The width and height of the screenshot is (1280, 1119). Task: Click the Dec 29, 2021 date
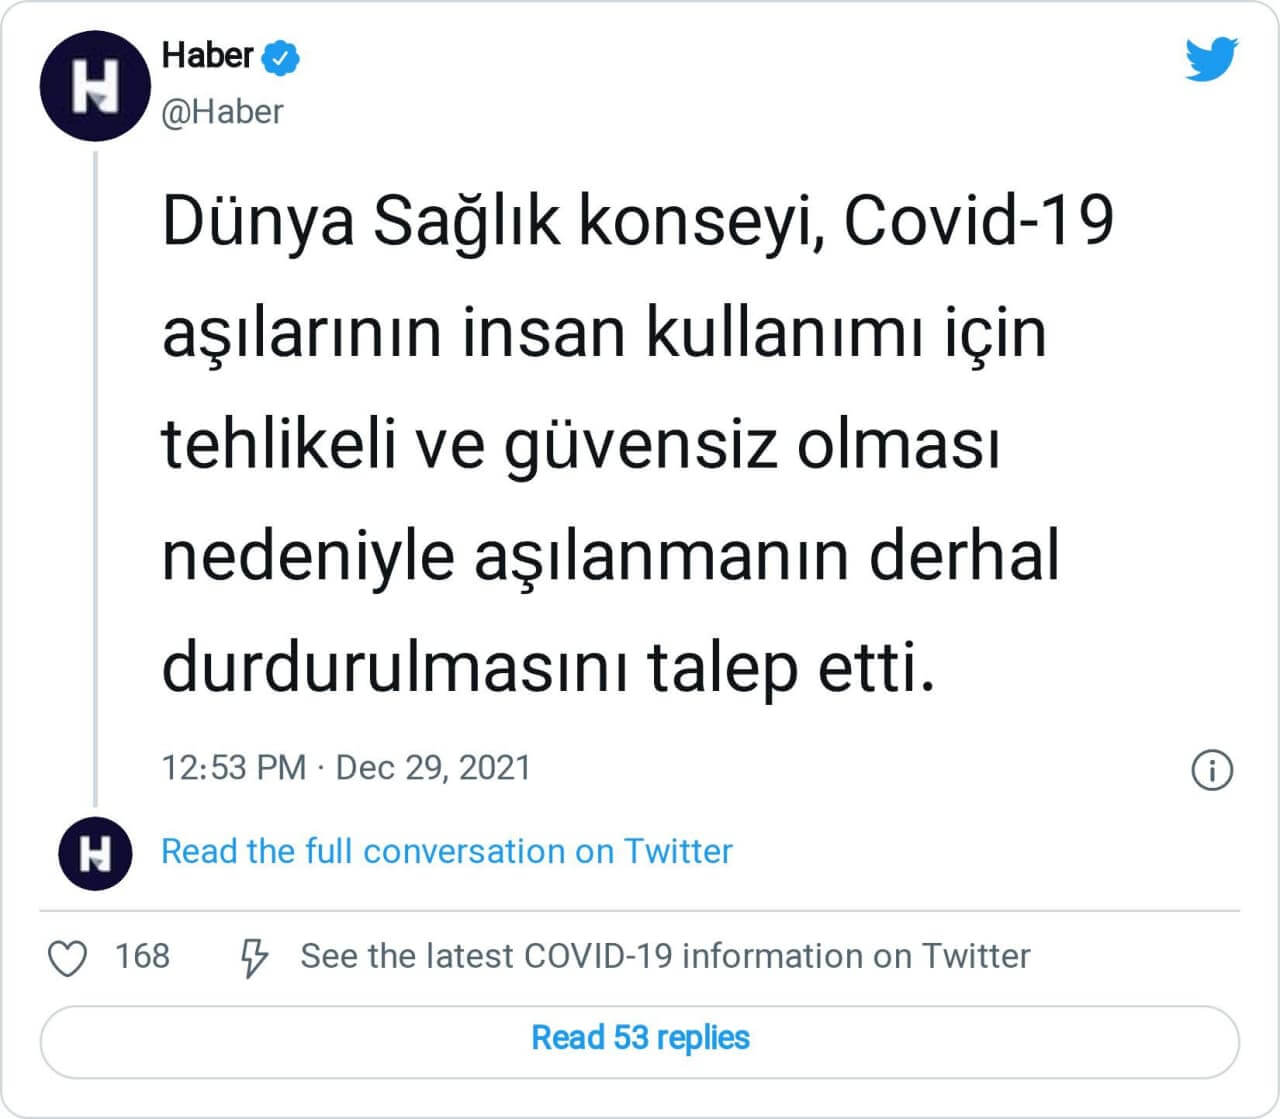[432, 768]
